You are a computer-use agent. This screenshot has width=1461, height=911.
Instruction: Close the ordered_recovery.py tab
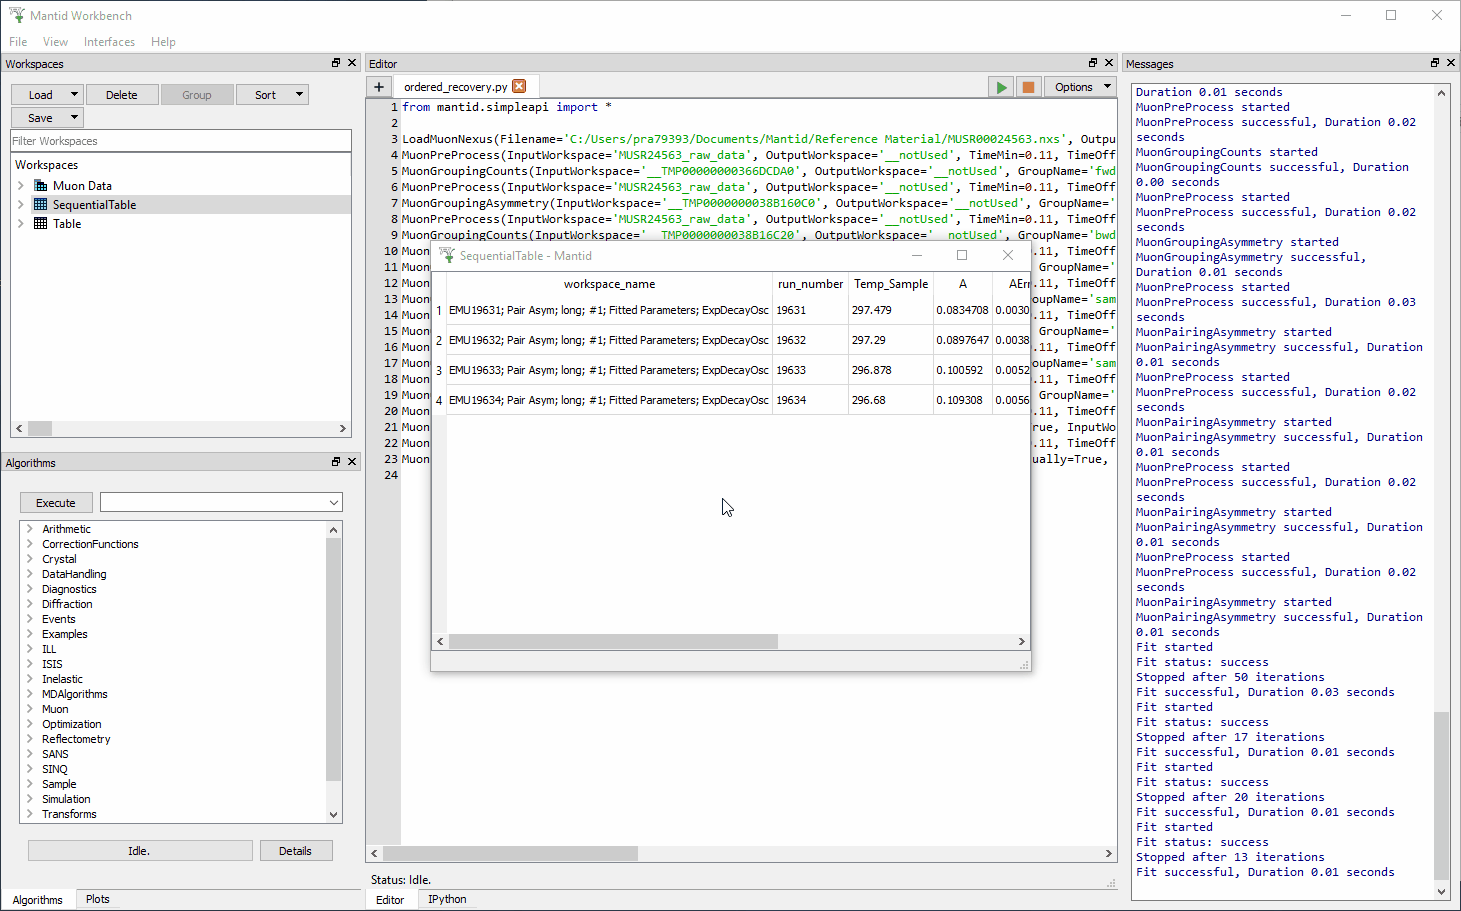point(519,86)
